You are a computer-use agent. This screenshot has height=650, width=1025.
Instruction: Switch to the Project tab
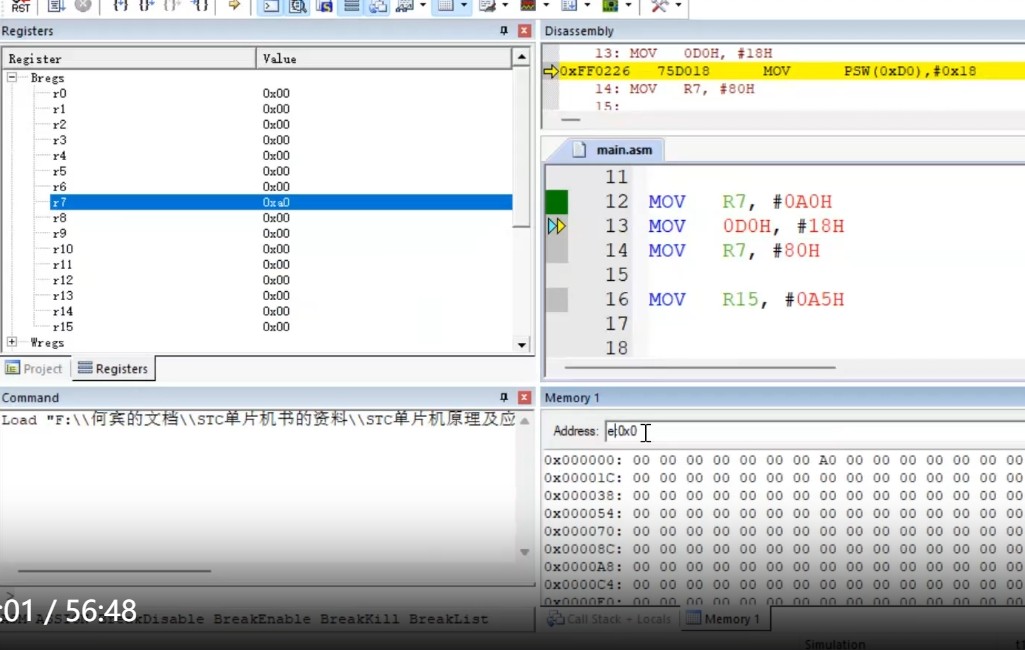pyautogui.click(x=34, y=369)
